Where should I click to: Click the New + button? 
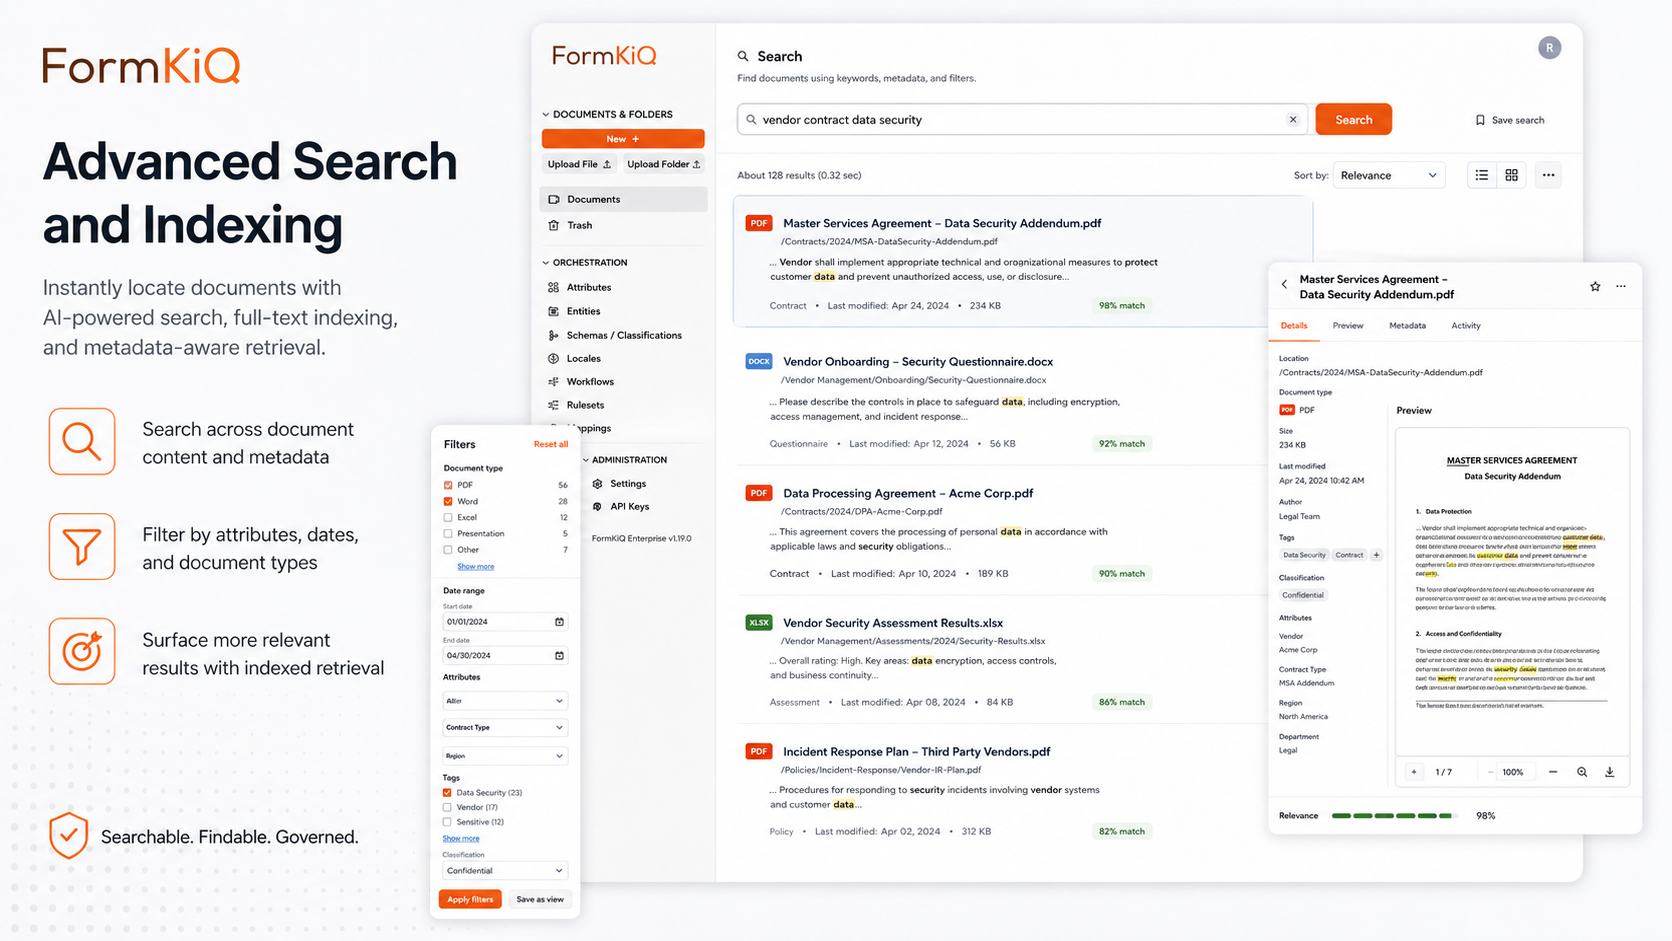click(x=623, y=139)
